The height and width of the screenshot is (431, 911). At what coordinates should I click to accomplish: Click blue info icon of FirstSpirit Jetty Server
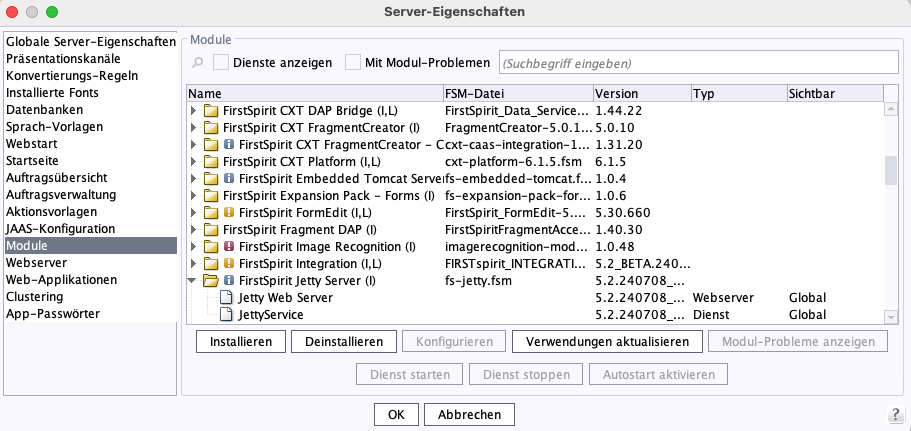click(228, 281)
